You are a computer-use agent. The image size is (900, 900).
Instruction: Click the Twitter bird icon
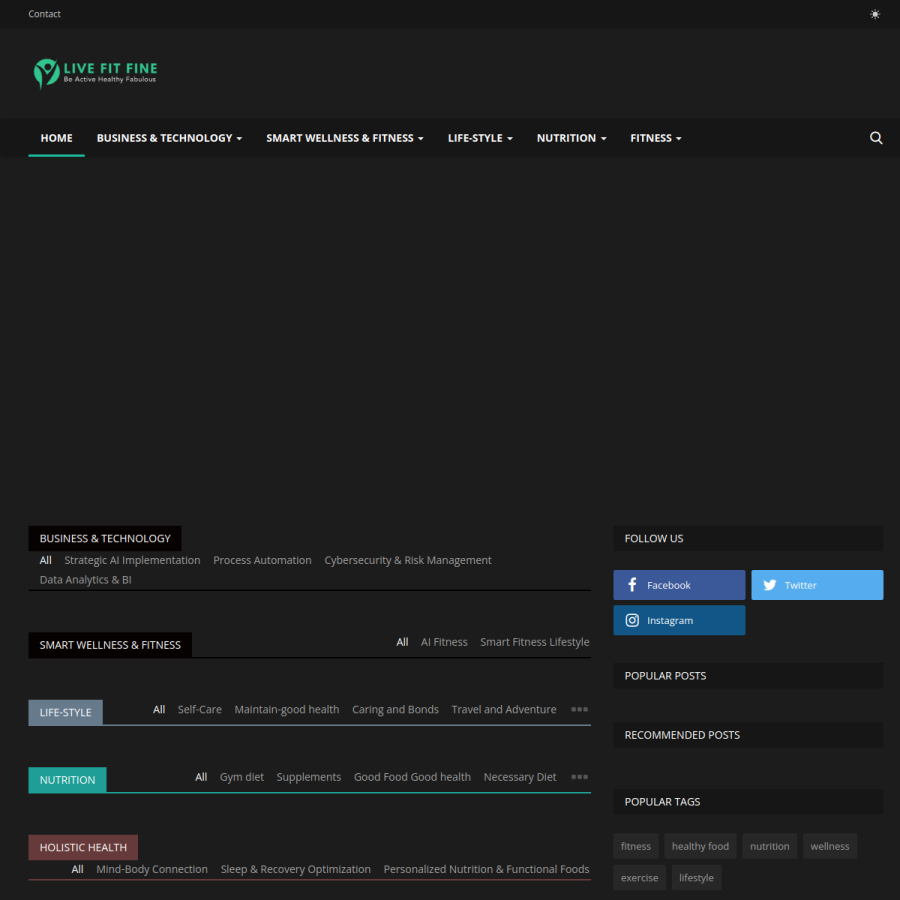(770, 585)
